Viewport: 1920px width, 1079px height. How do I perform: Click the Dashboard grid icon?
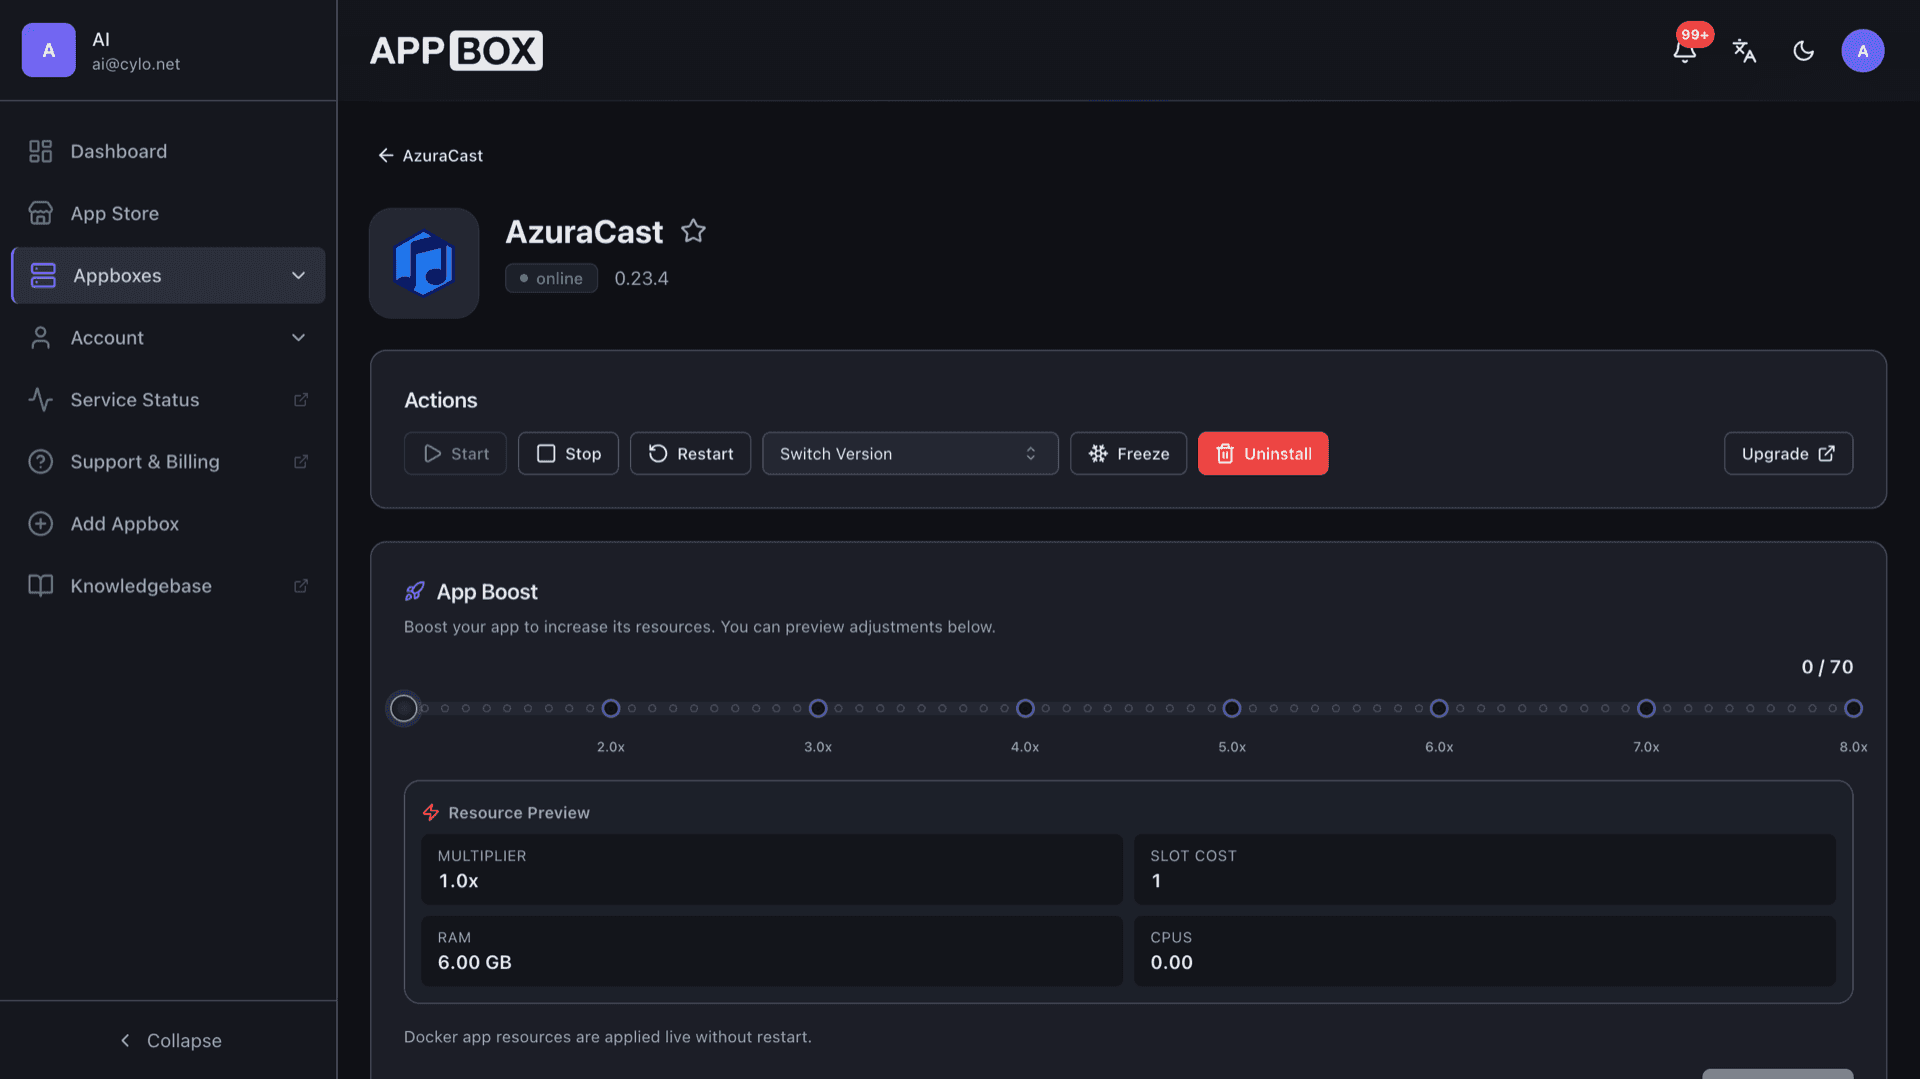click(40, 151)
